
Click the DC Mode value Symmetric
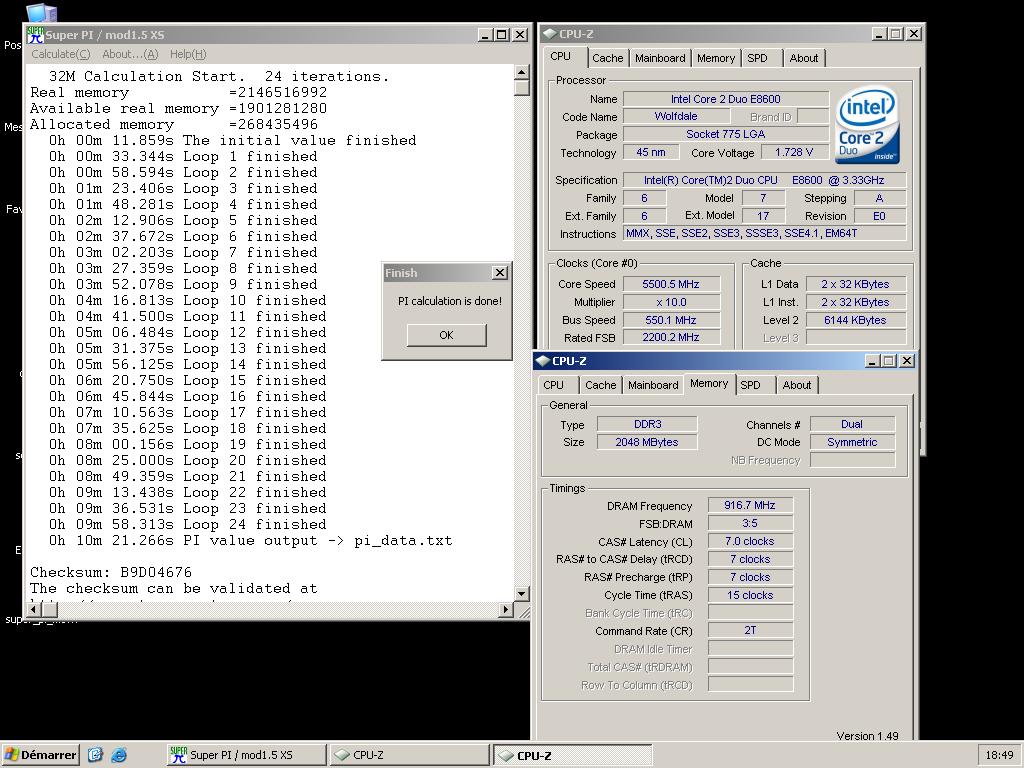(x=852, y=442)
